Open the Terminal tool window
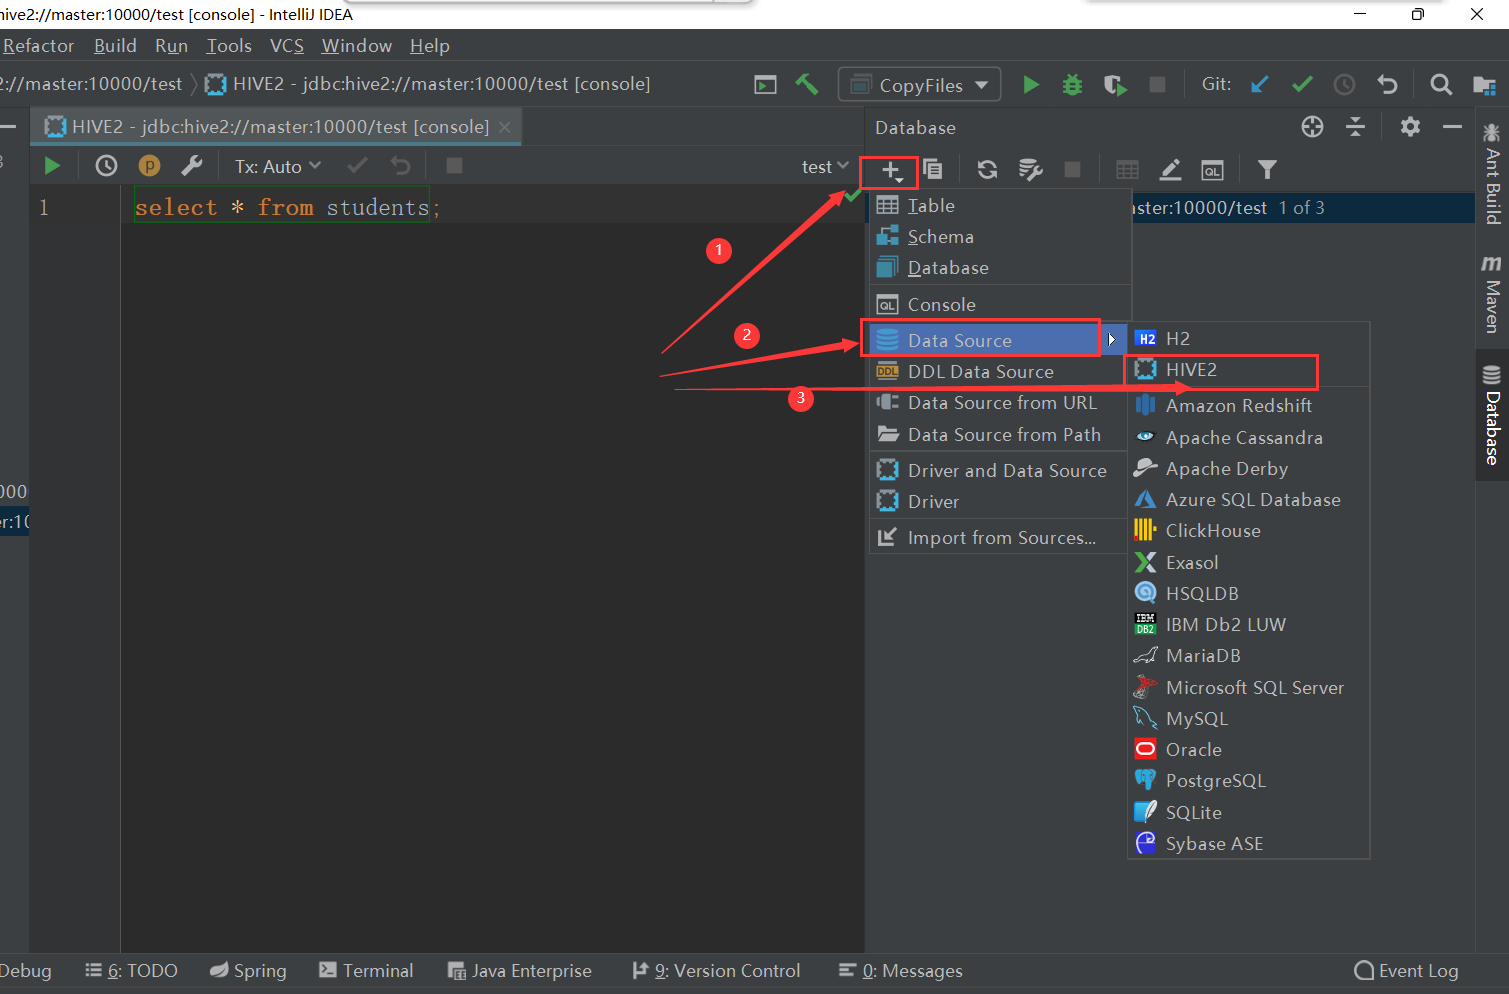The height and width of the screenshot is (994, 1509). (366, 970)
